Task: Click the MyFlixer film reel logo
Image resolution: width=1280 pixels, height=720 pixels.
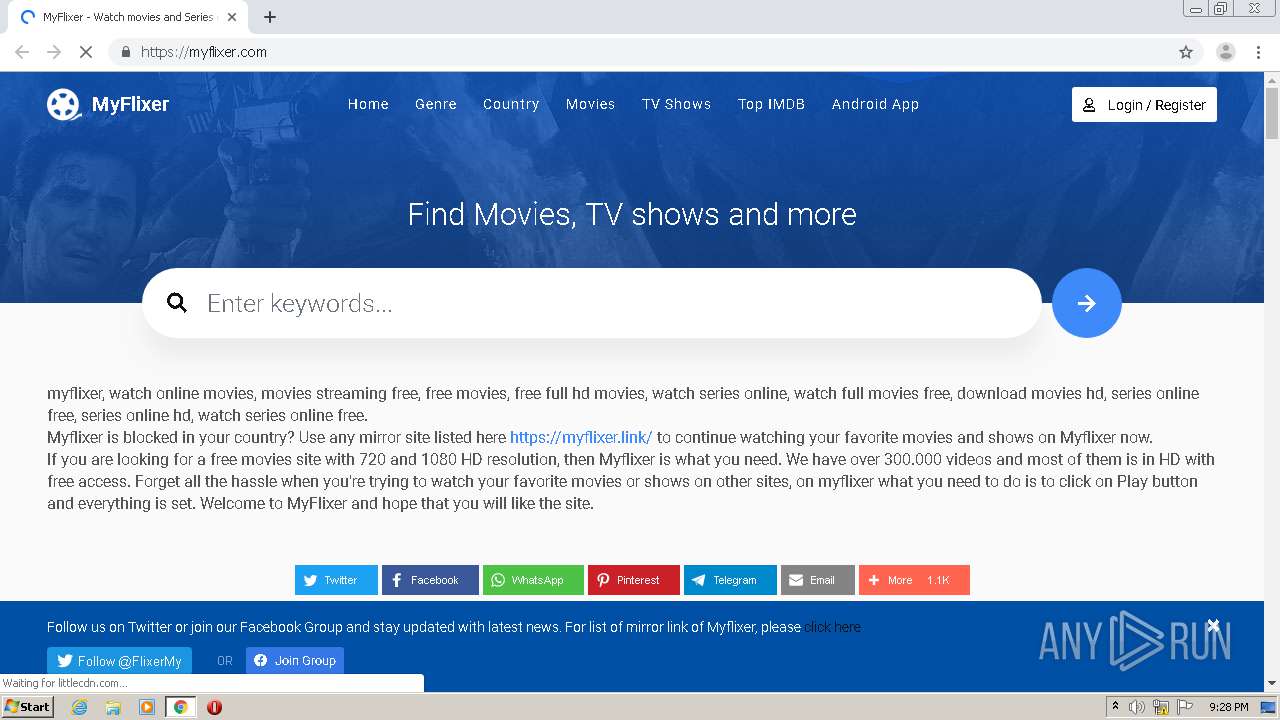Action: tap(64, 104)
